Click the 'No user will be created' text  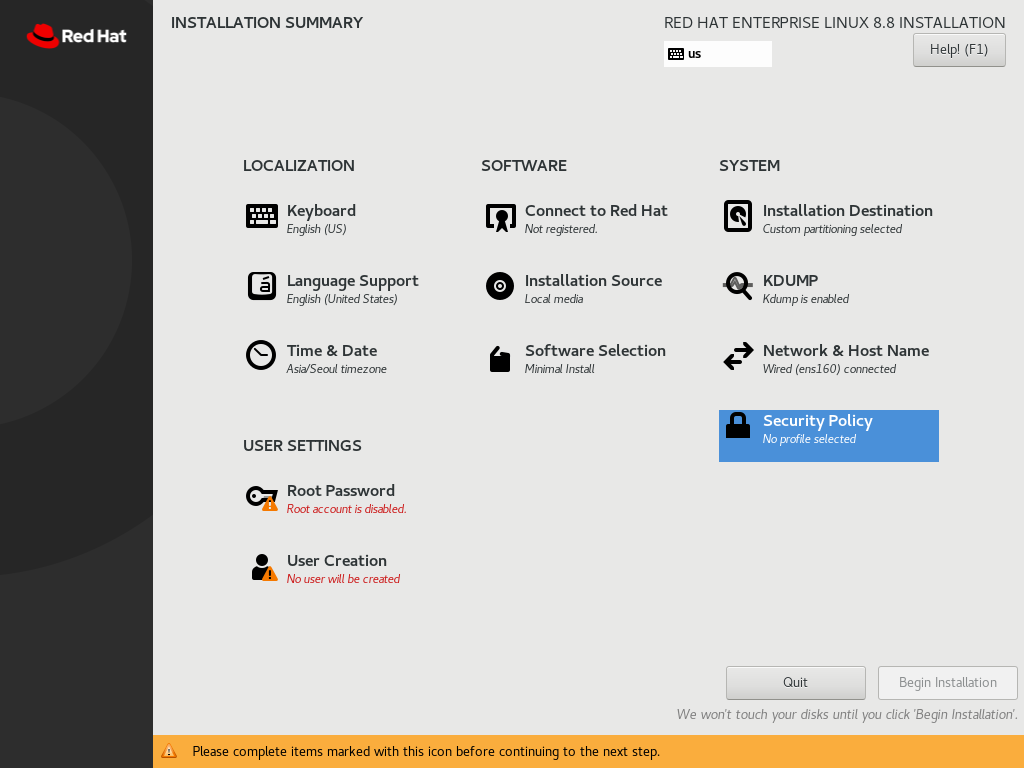coord(344,579)
